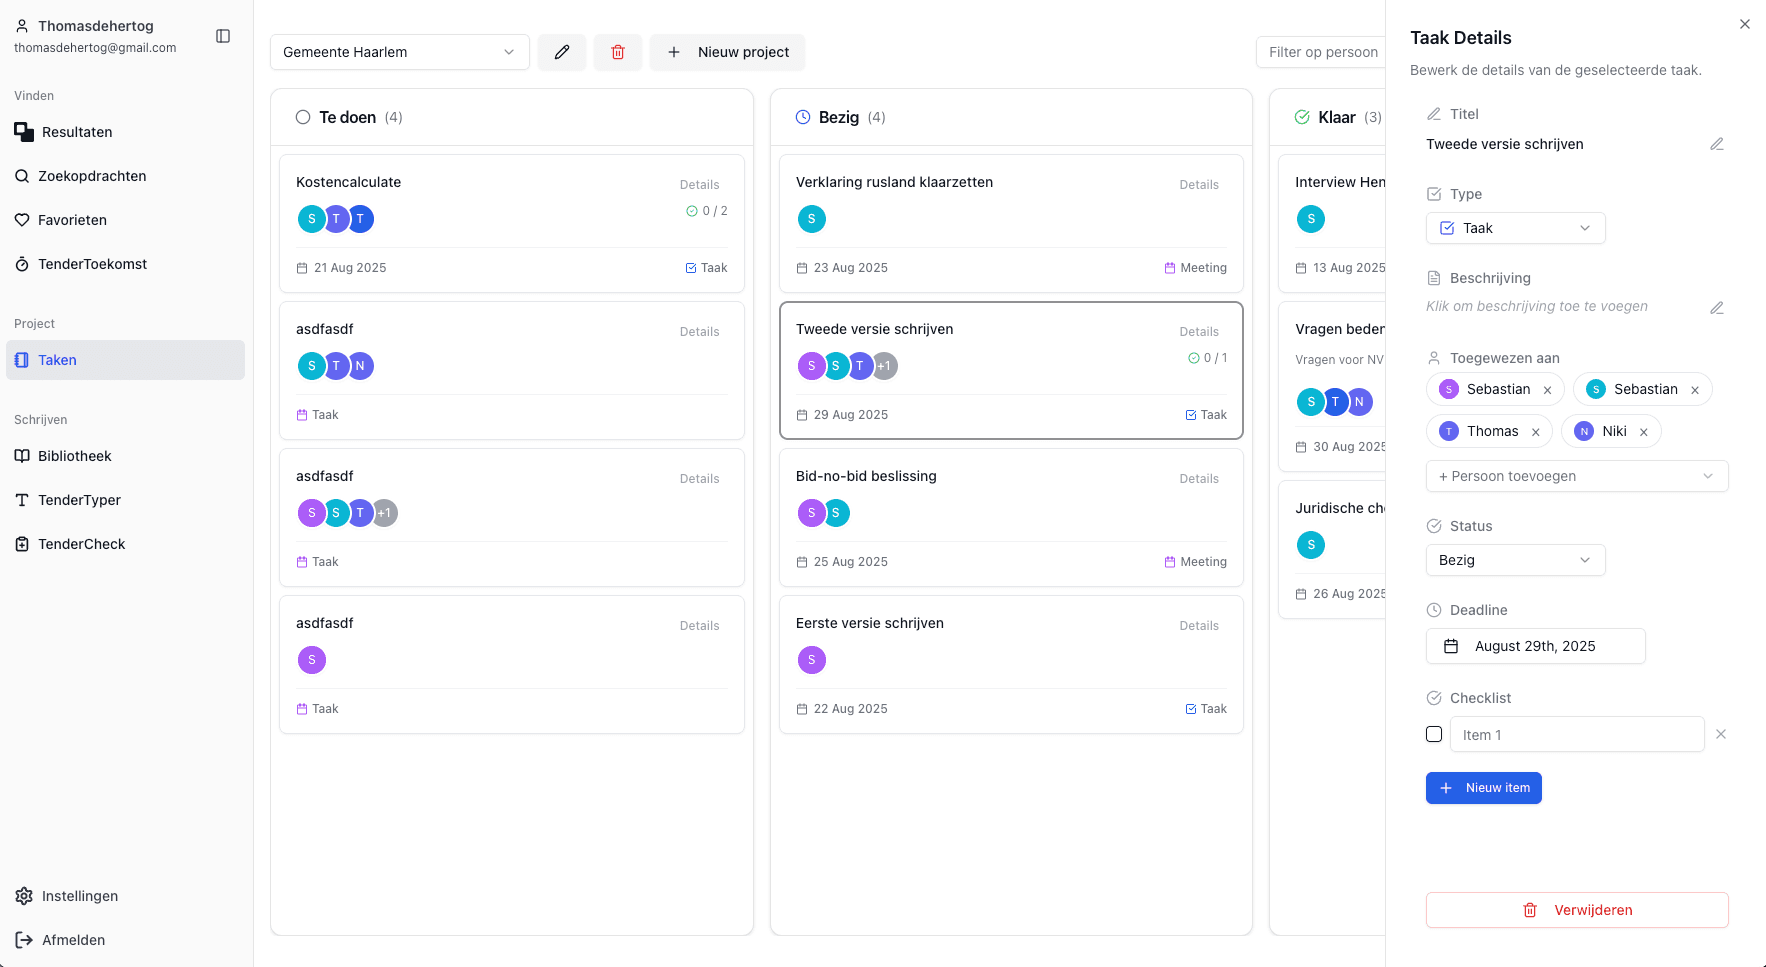Close the Taak Details panel
The height and width of the screenshot is (967, 1766).
(1744, 24)
